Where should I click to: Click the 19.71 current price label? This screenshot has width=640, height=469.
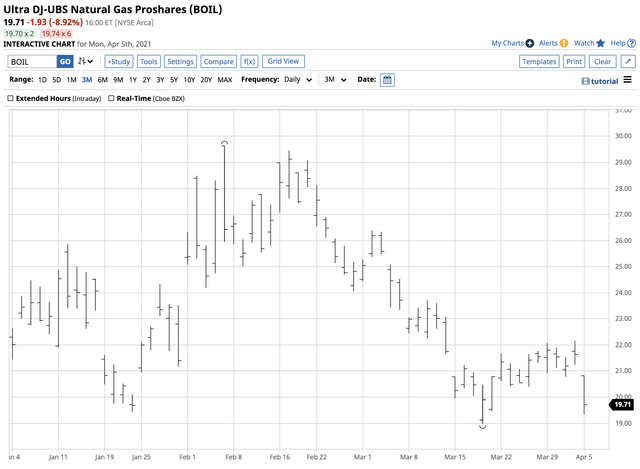point(622,405)
